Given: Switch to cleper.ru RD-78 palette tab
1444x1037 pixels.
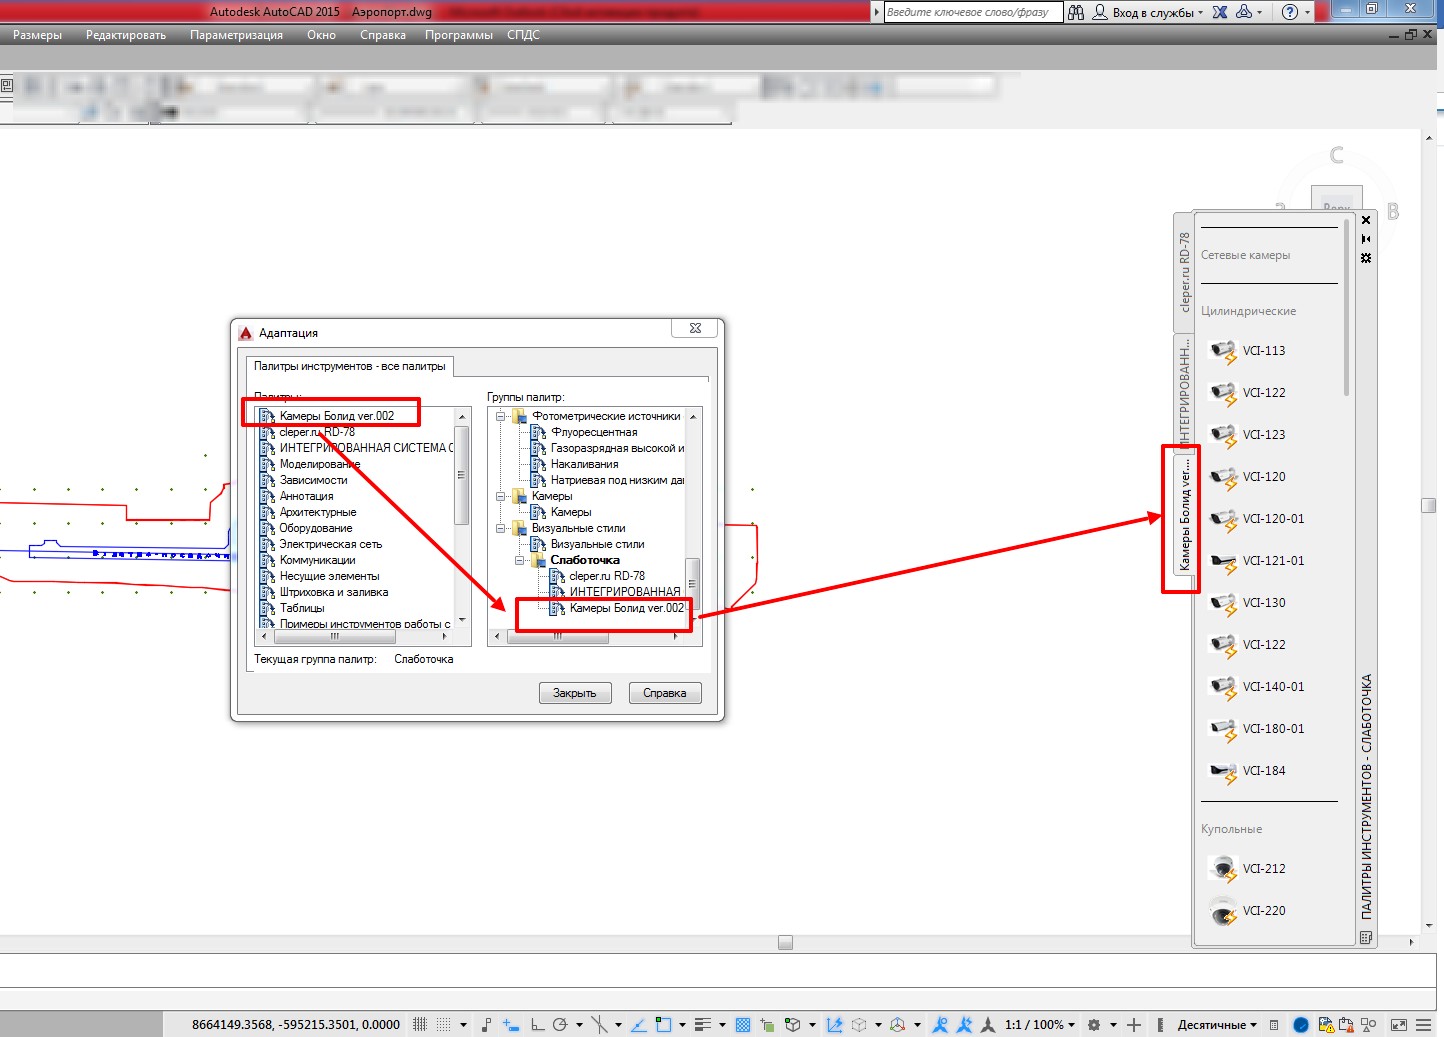Looking at the screenshot, I should (1184, 272).
